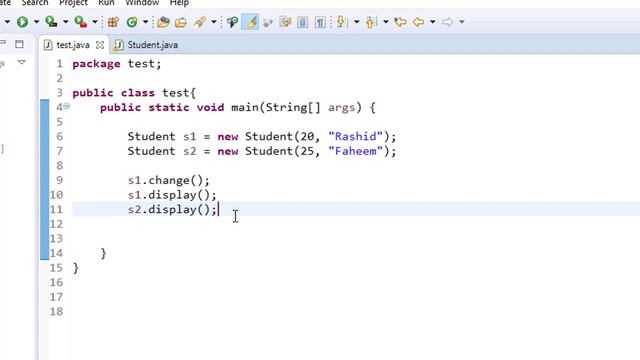
Task: Open the Search flashlight tool
Action: click(x=200, y=22)
